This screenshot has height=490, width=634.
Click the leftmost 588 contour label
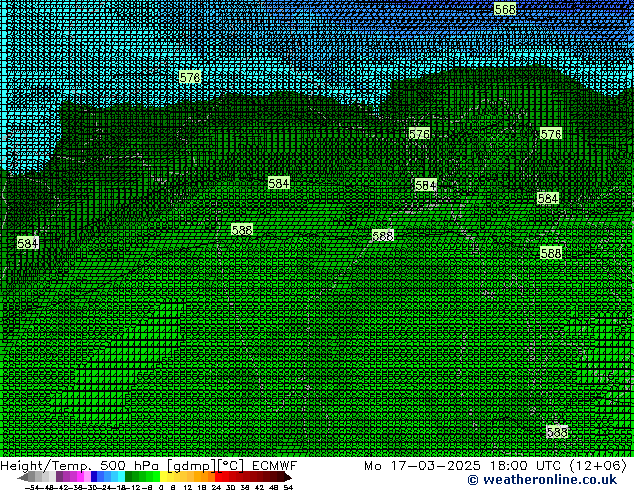pyautogui.click(x=242, y=230)
